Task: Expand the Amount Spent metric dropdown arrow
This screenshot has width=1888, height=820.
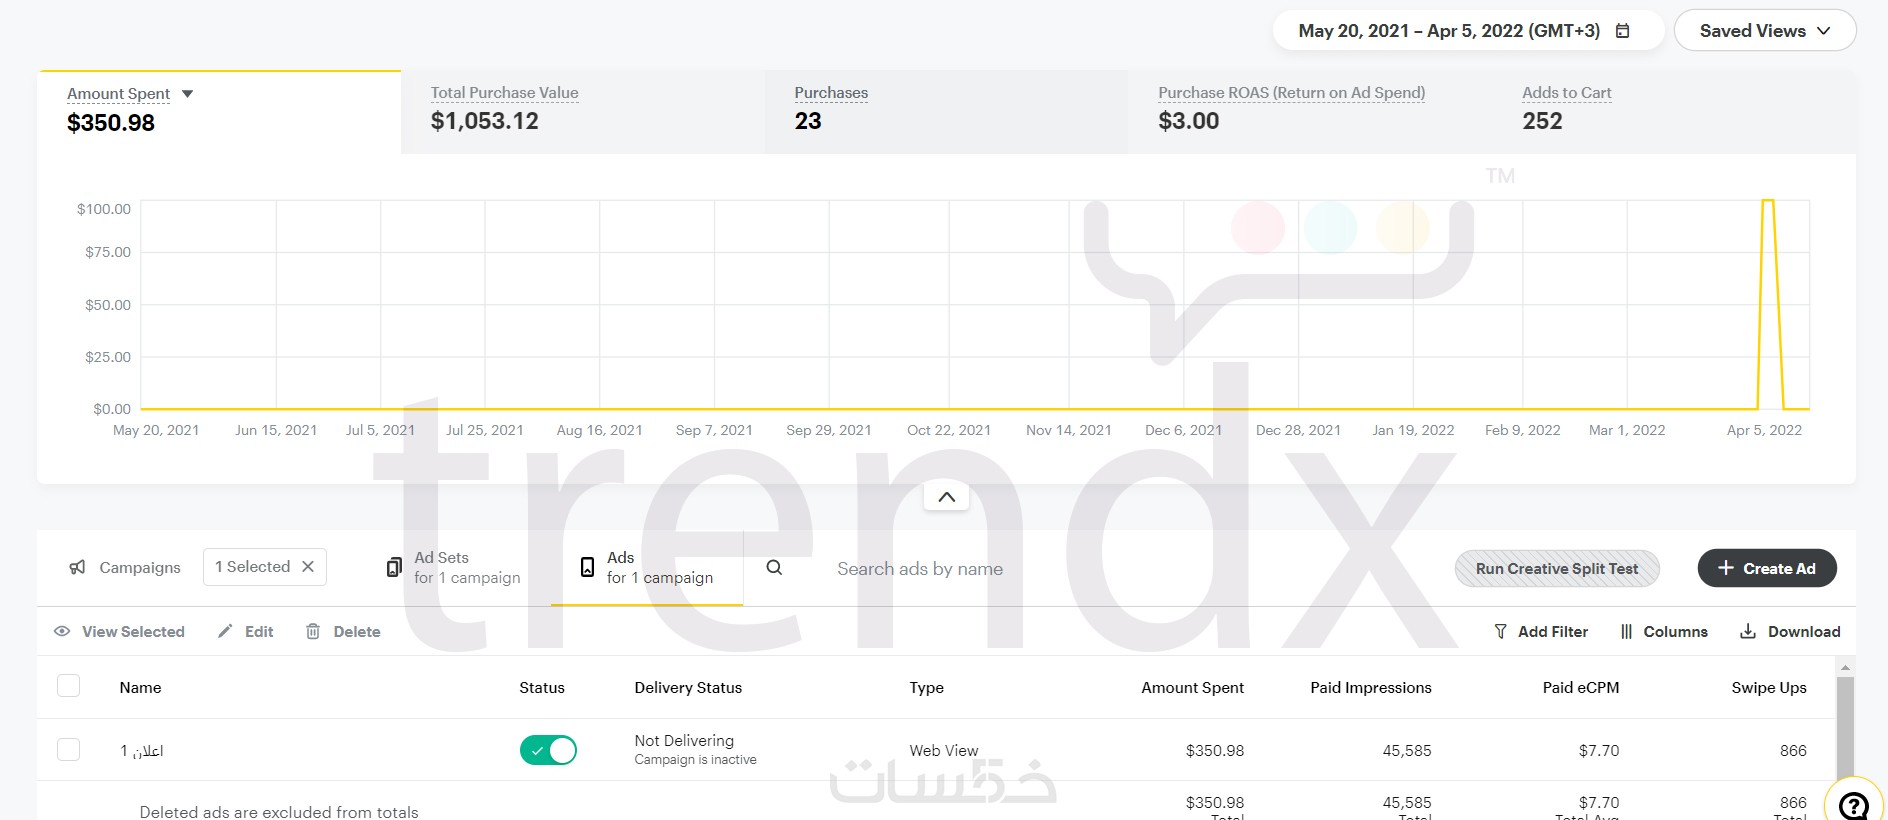Action: (x=187, y=94)
